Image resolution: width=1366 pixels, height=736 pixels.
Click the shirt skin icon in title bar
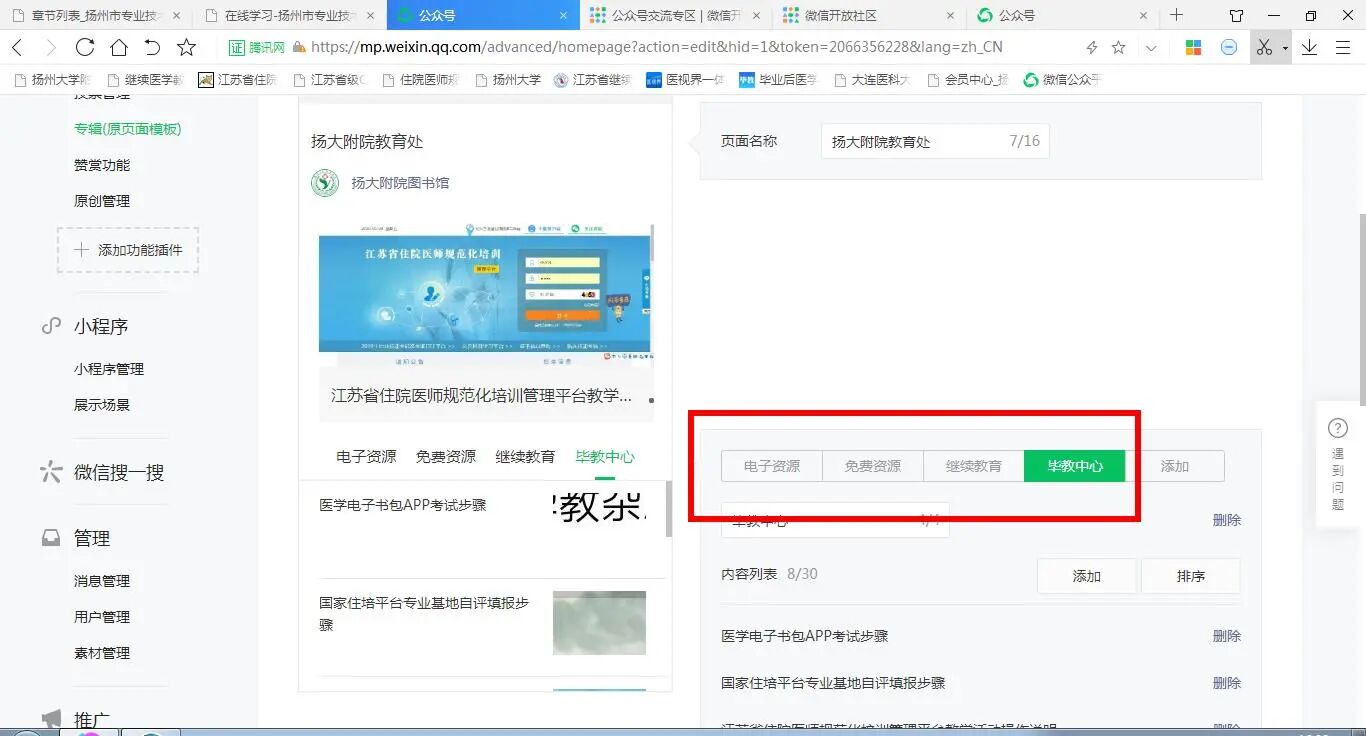tap(1236, 15)
